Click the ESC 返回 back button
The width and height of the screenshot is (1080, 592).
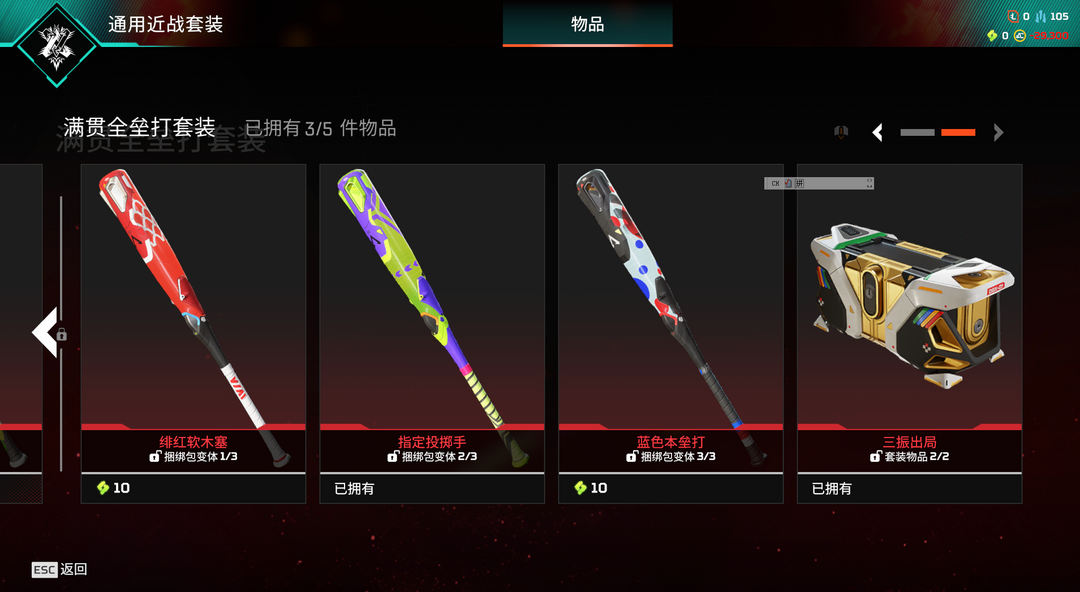[59, 569]
